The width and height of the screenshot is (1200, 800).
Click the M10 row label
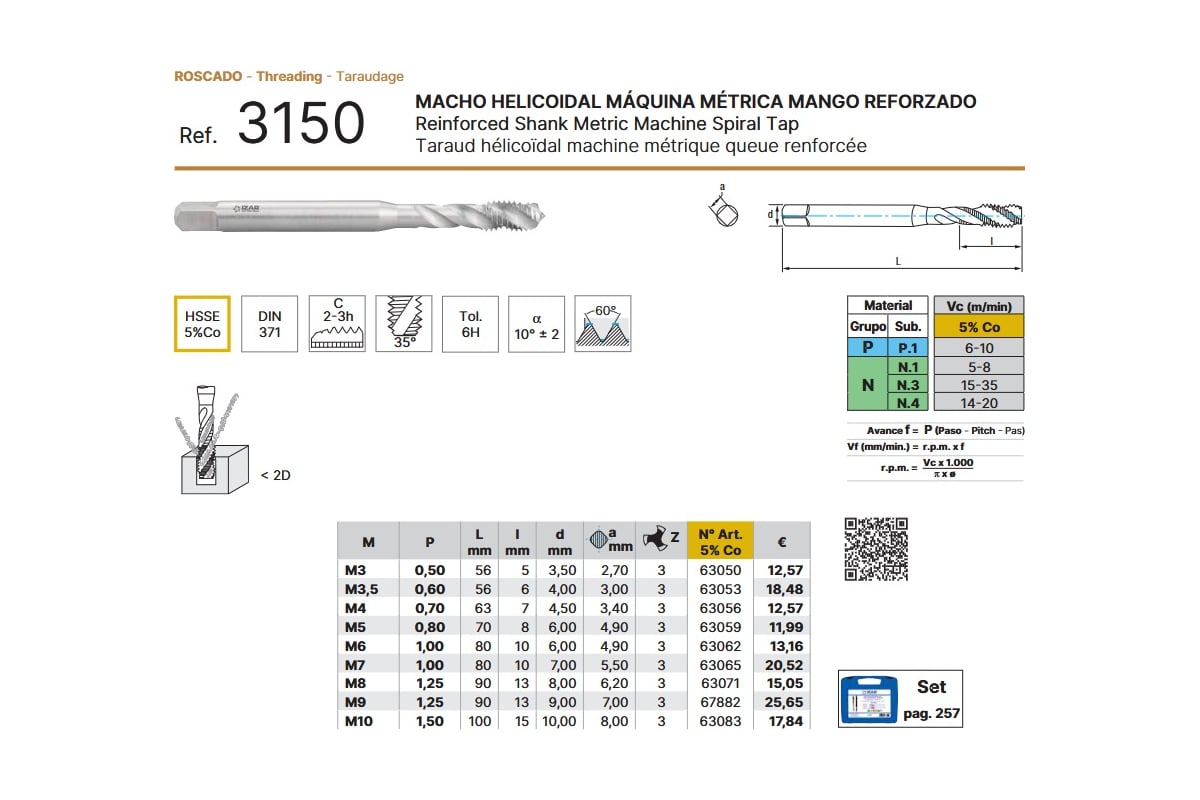tap(359, 721)
